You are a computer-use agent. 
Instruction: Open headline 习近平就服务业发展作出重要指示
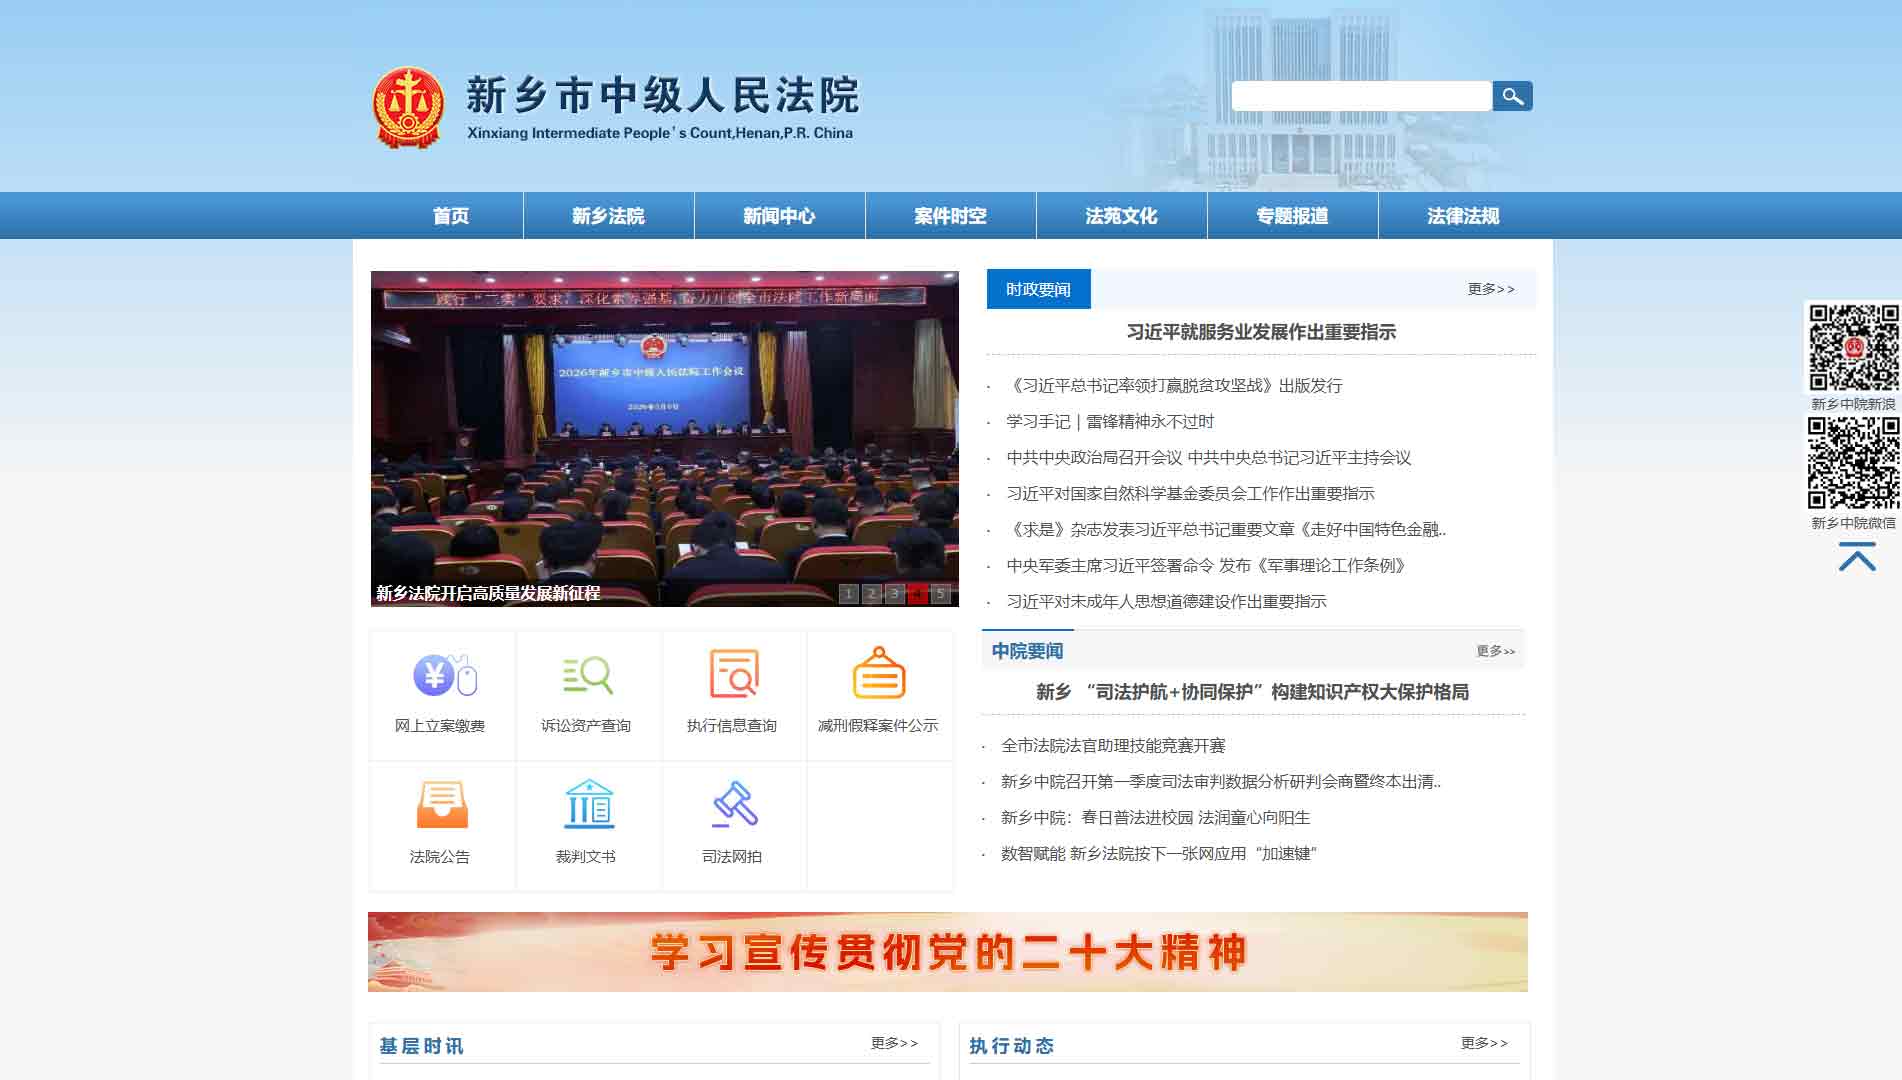(1261, 332)
